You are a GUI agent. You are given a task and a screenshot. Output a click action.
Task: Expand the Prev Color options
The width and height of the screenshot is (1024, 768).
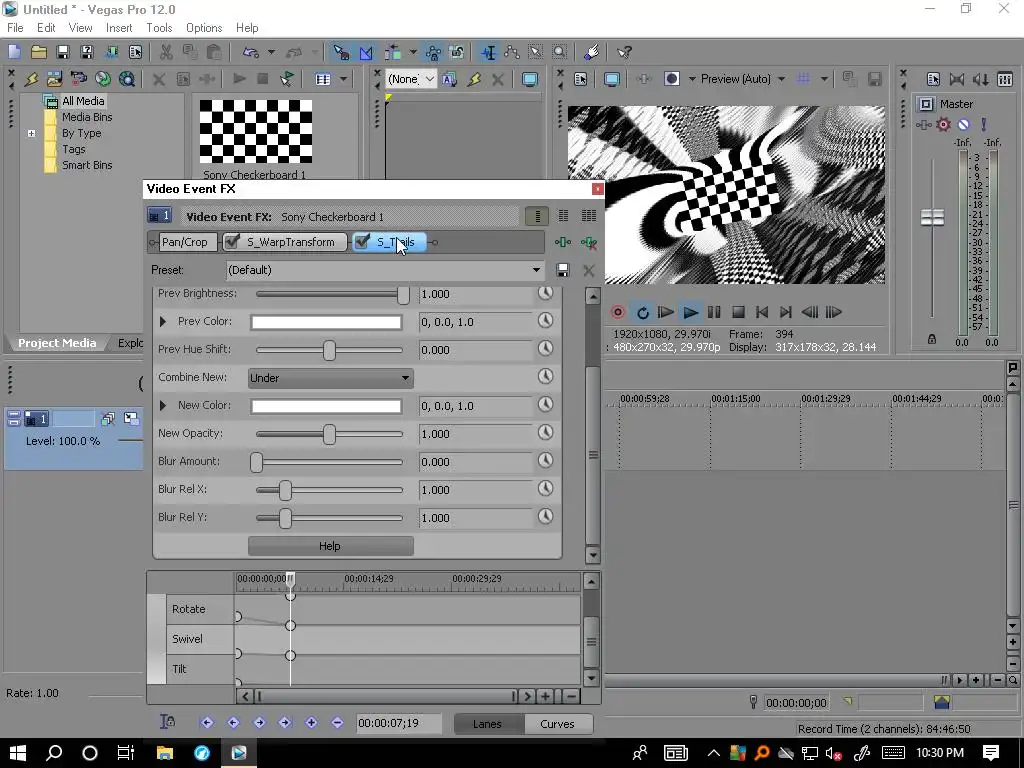point(163,321)
